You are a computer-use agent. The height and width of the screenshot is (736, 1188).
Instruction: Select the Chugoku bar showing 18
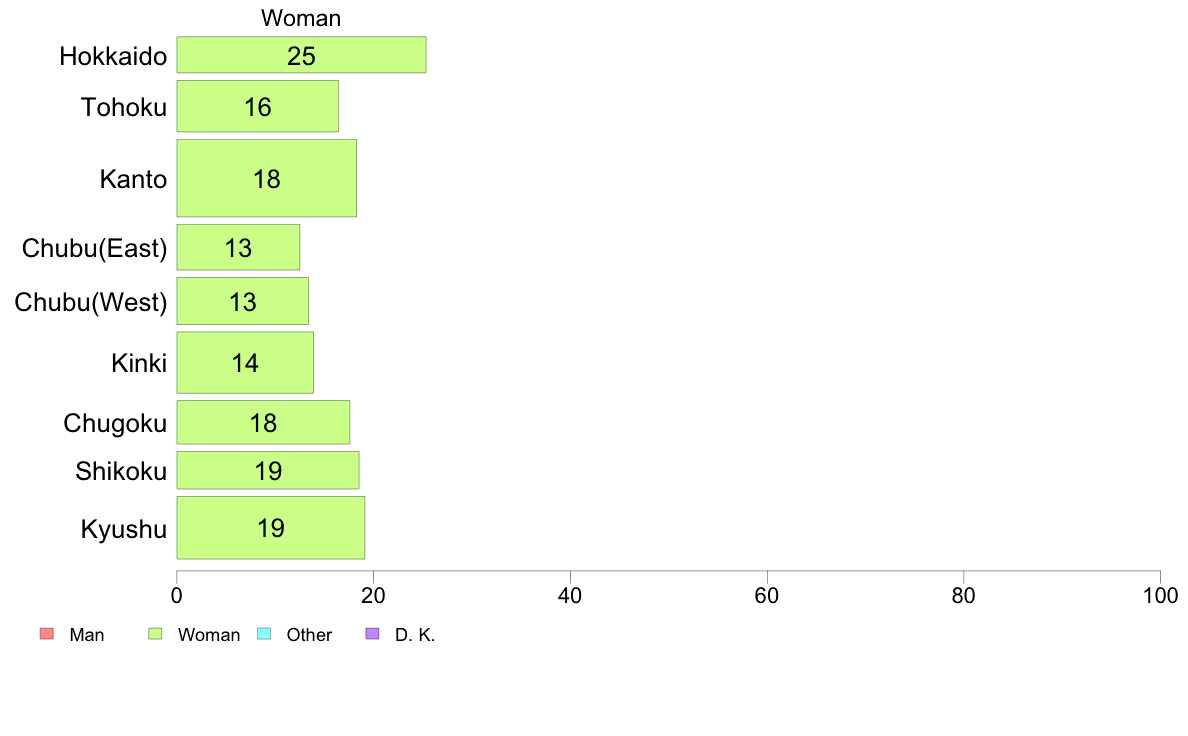[x=264, y=422]
